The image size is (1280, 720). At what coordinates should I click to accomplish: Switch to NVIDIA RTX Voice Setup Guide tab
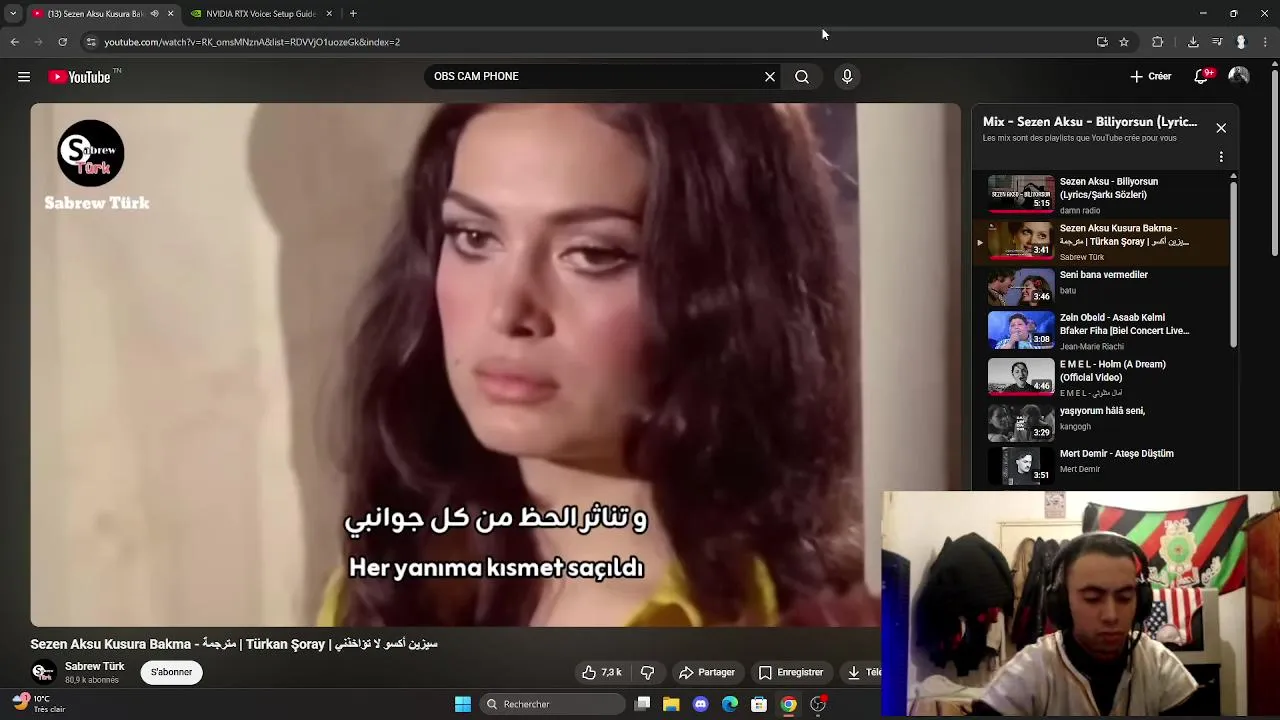coord(261,14)
